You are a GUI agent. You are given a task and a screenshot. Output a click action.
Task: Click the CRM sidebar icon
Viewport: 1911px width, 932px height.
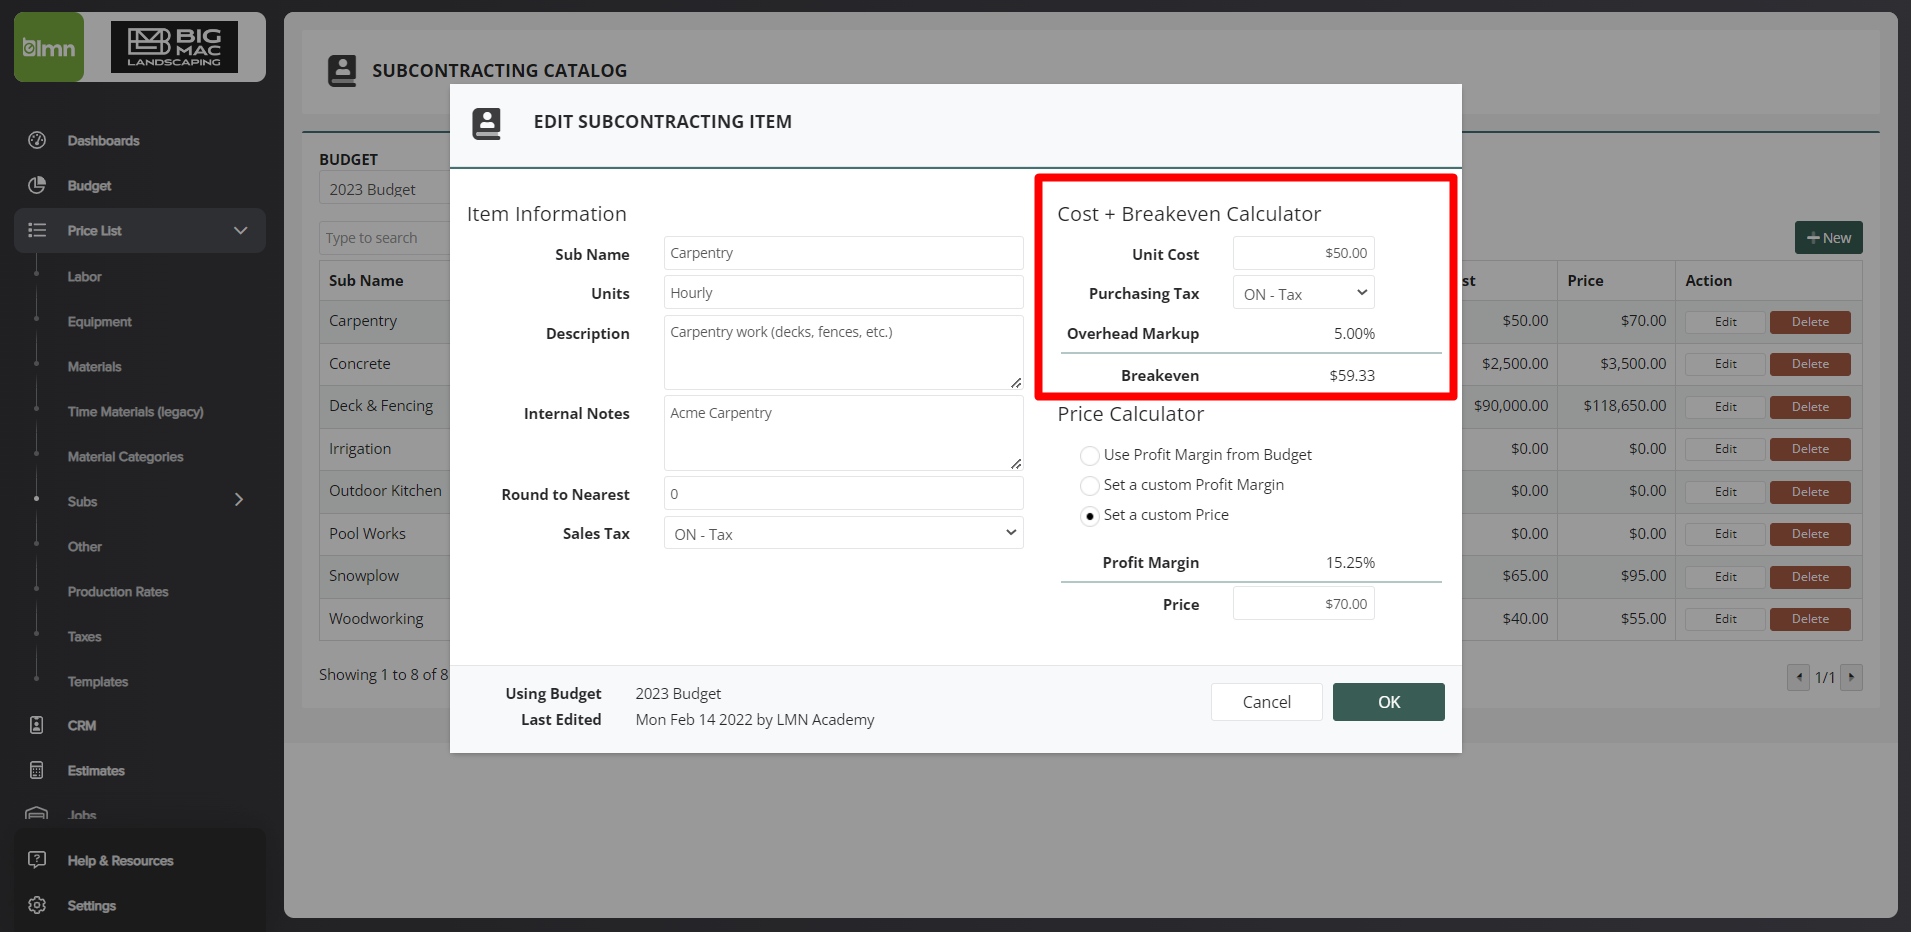point(37,725)
